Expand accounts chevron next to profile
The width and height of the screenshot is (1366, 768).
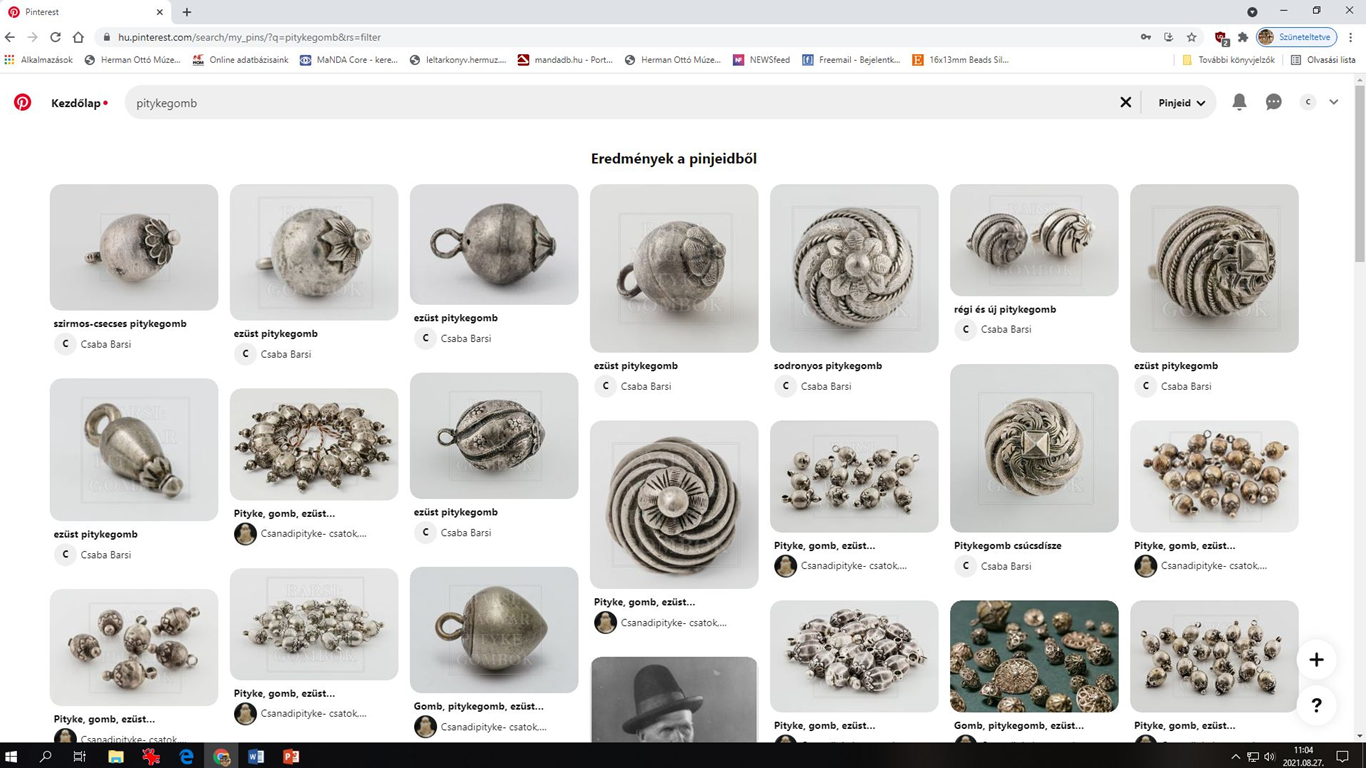[x=1333, y=102]
